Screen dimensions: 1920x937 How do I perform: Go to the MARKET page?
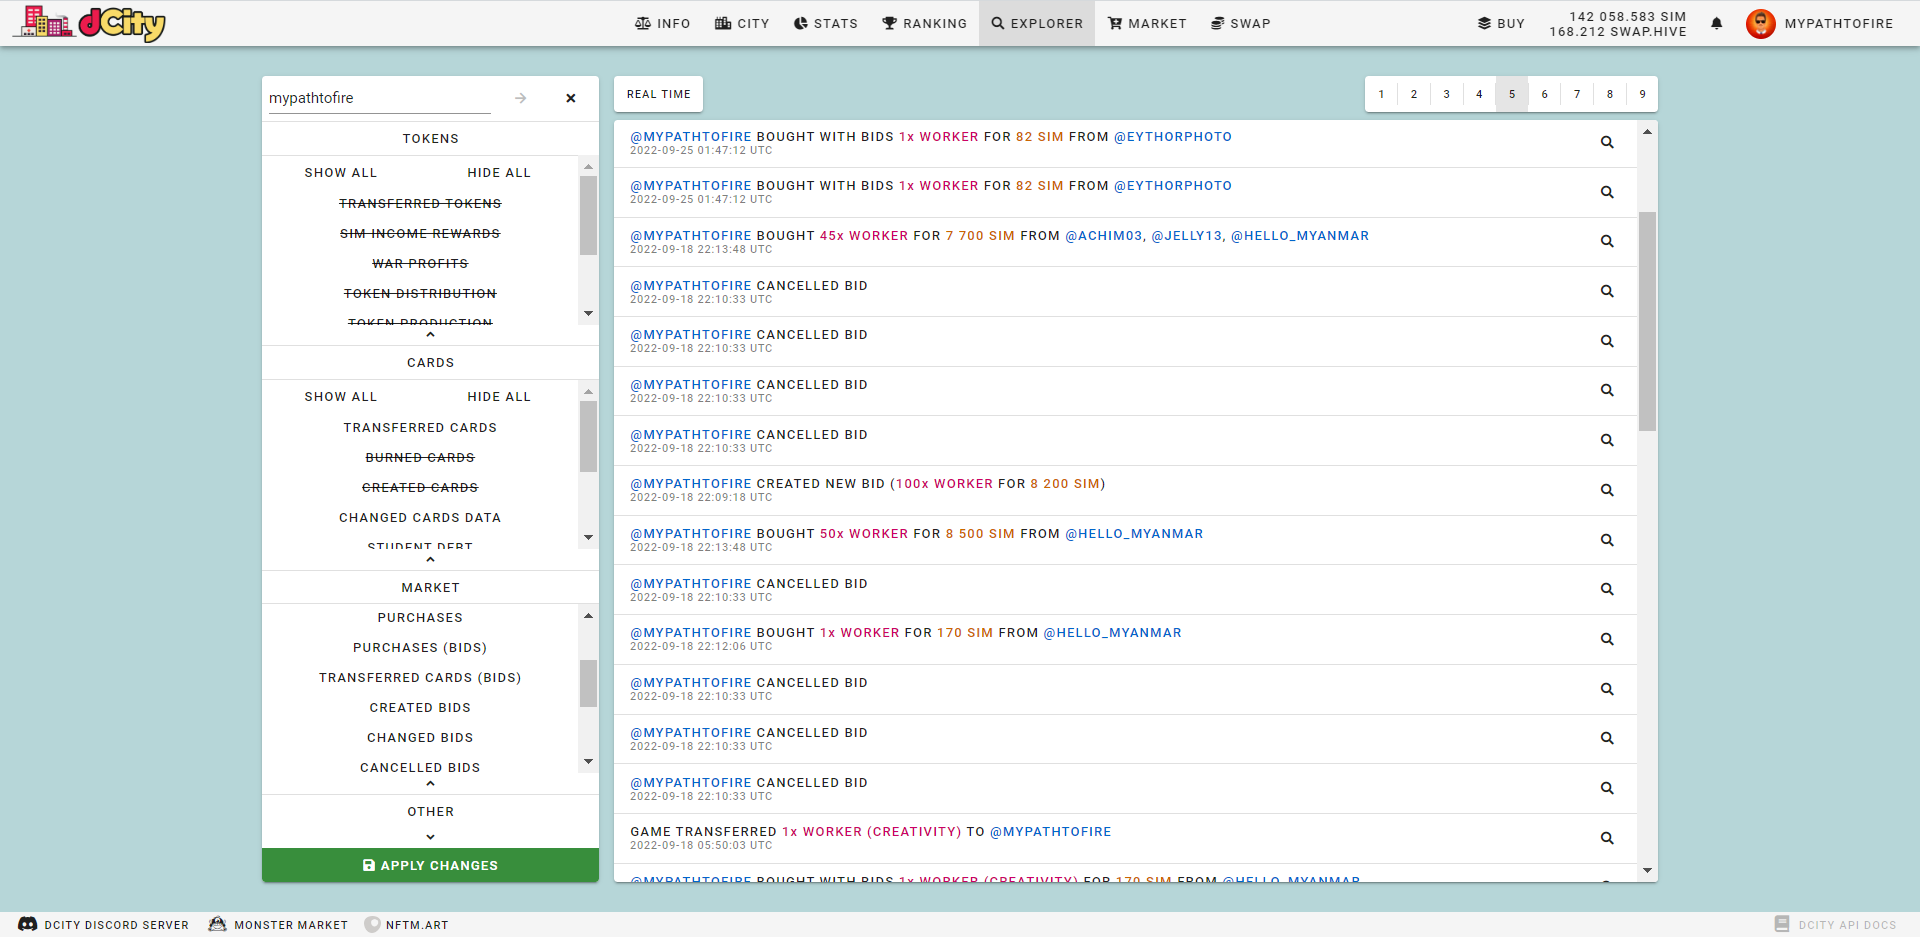[1147, 24]
